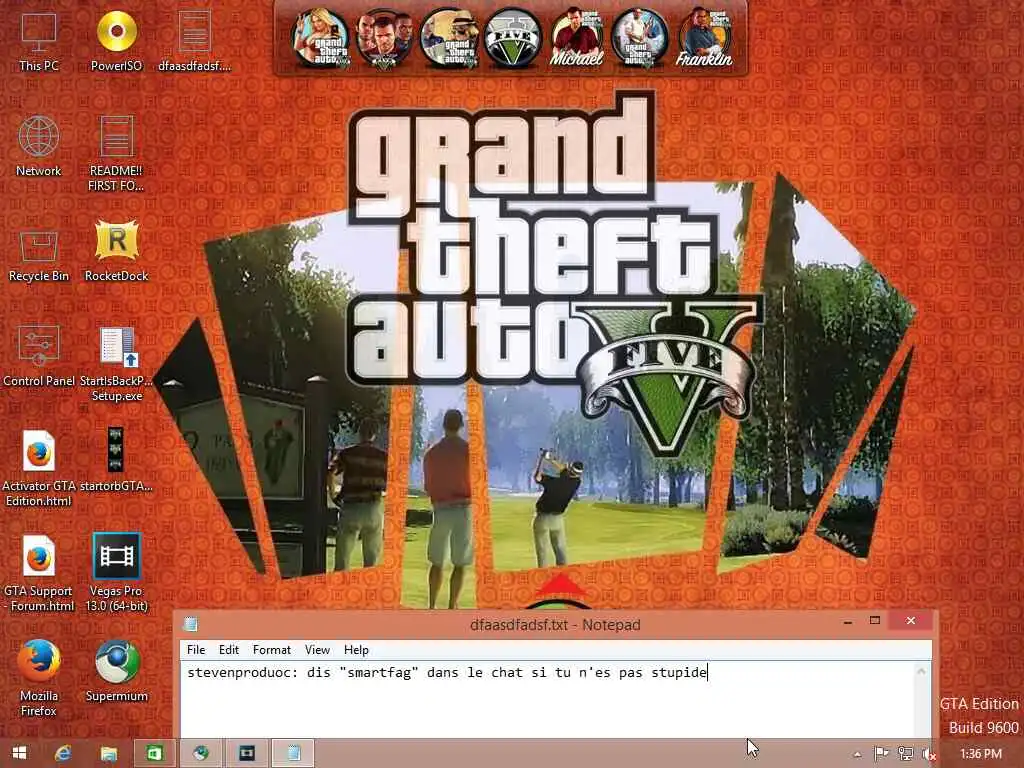Open the Windows Start button
This screenshot has height=768, width=1024.
pos(20,753)
